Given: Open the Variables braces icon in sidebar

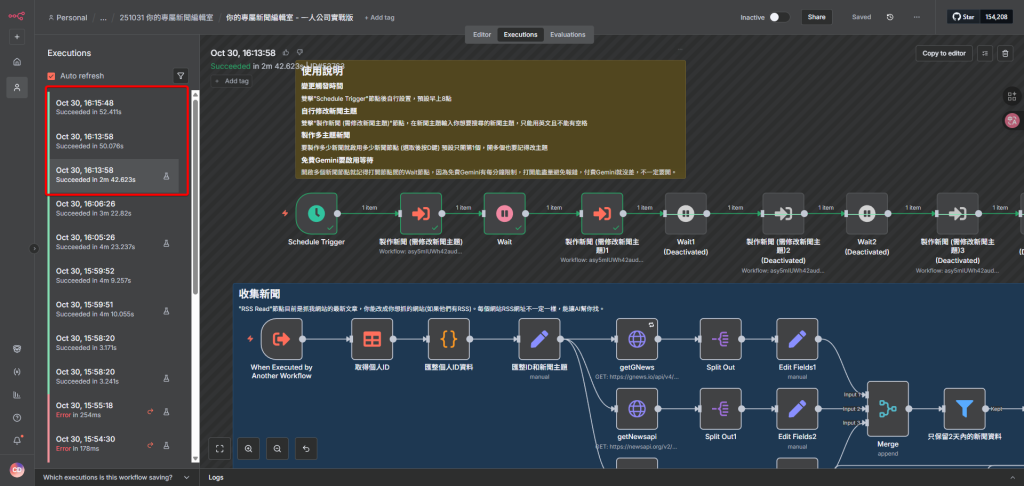Looking at the screenshot, I should pyautogui.click(x=17, y=372).
